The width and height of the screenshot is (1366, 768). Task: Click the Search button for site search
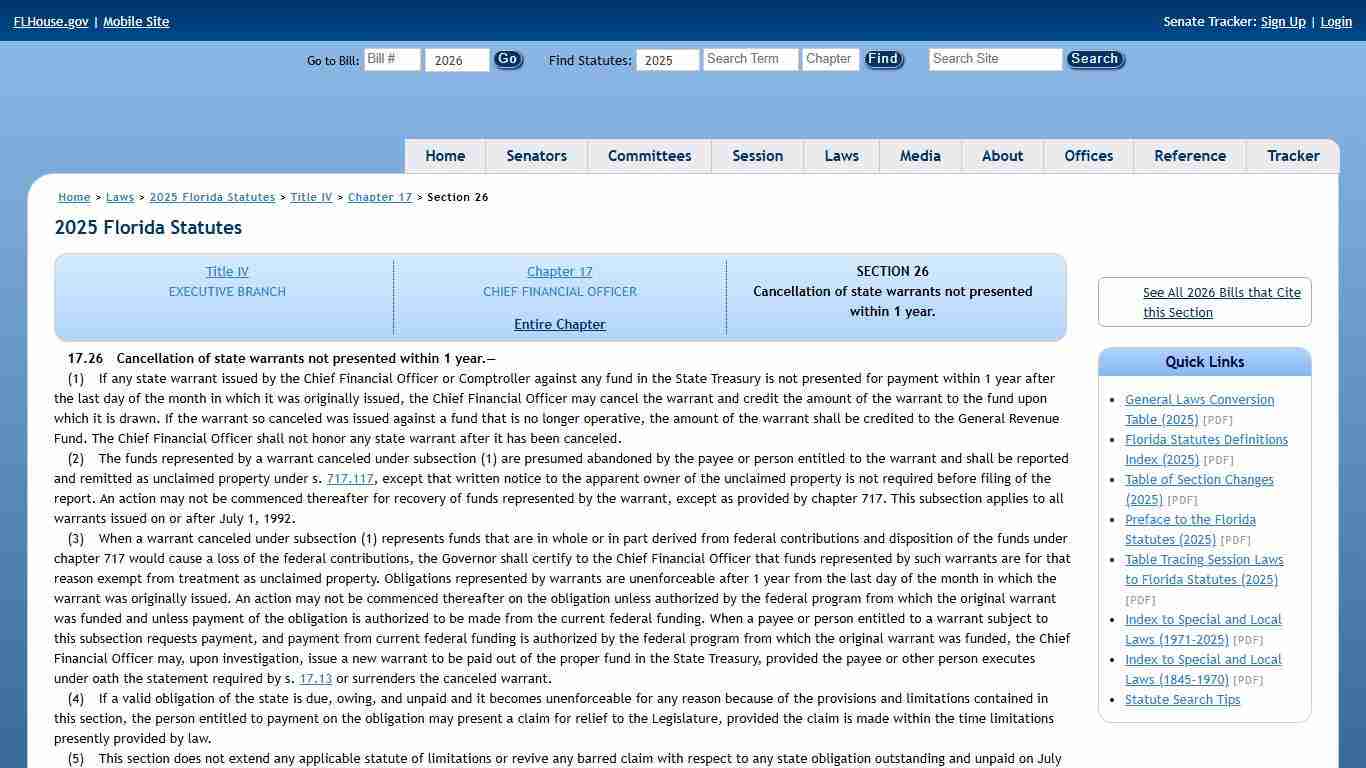1094,59
